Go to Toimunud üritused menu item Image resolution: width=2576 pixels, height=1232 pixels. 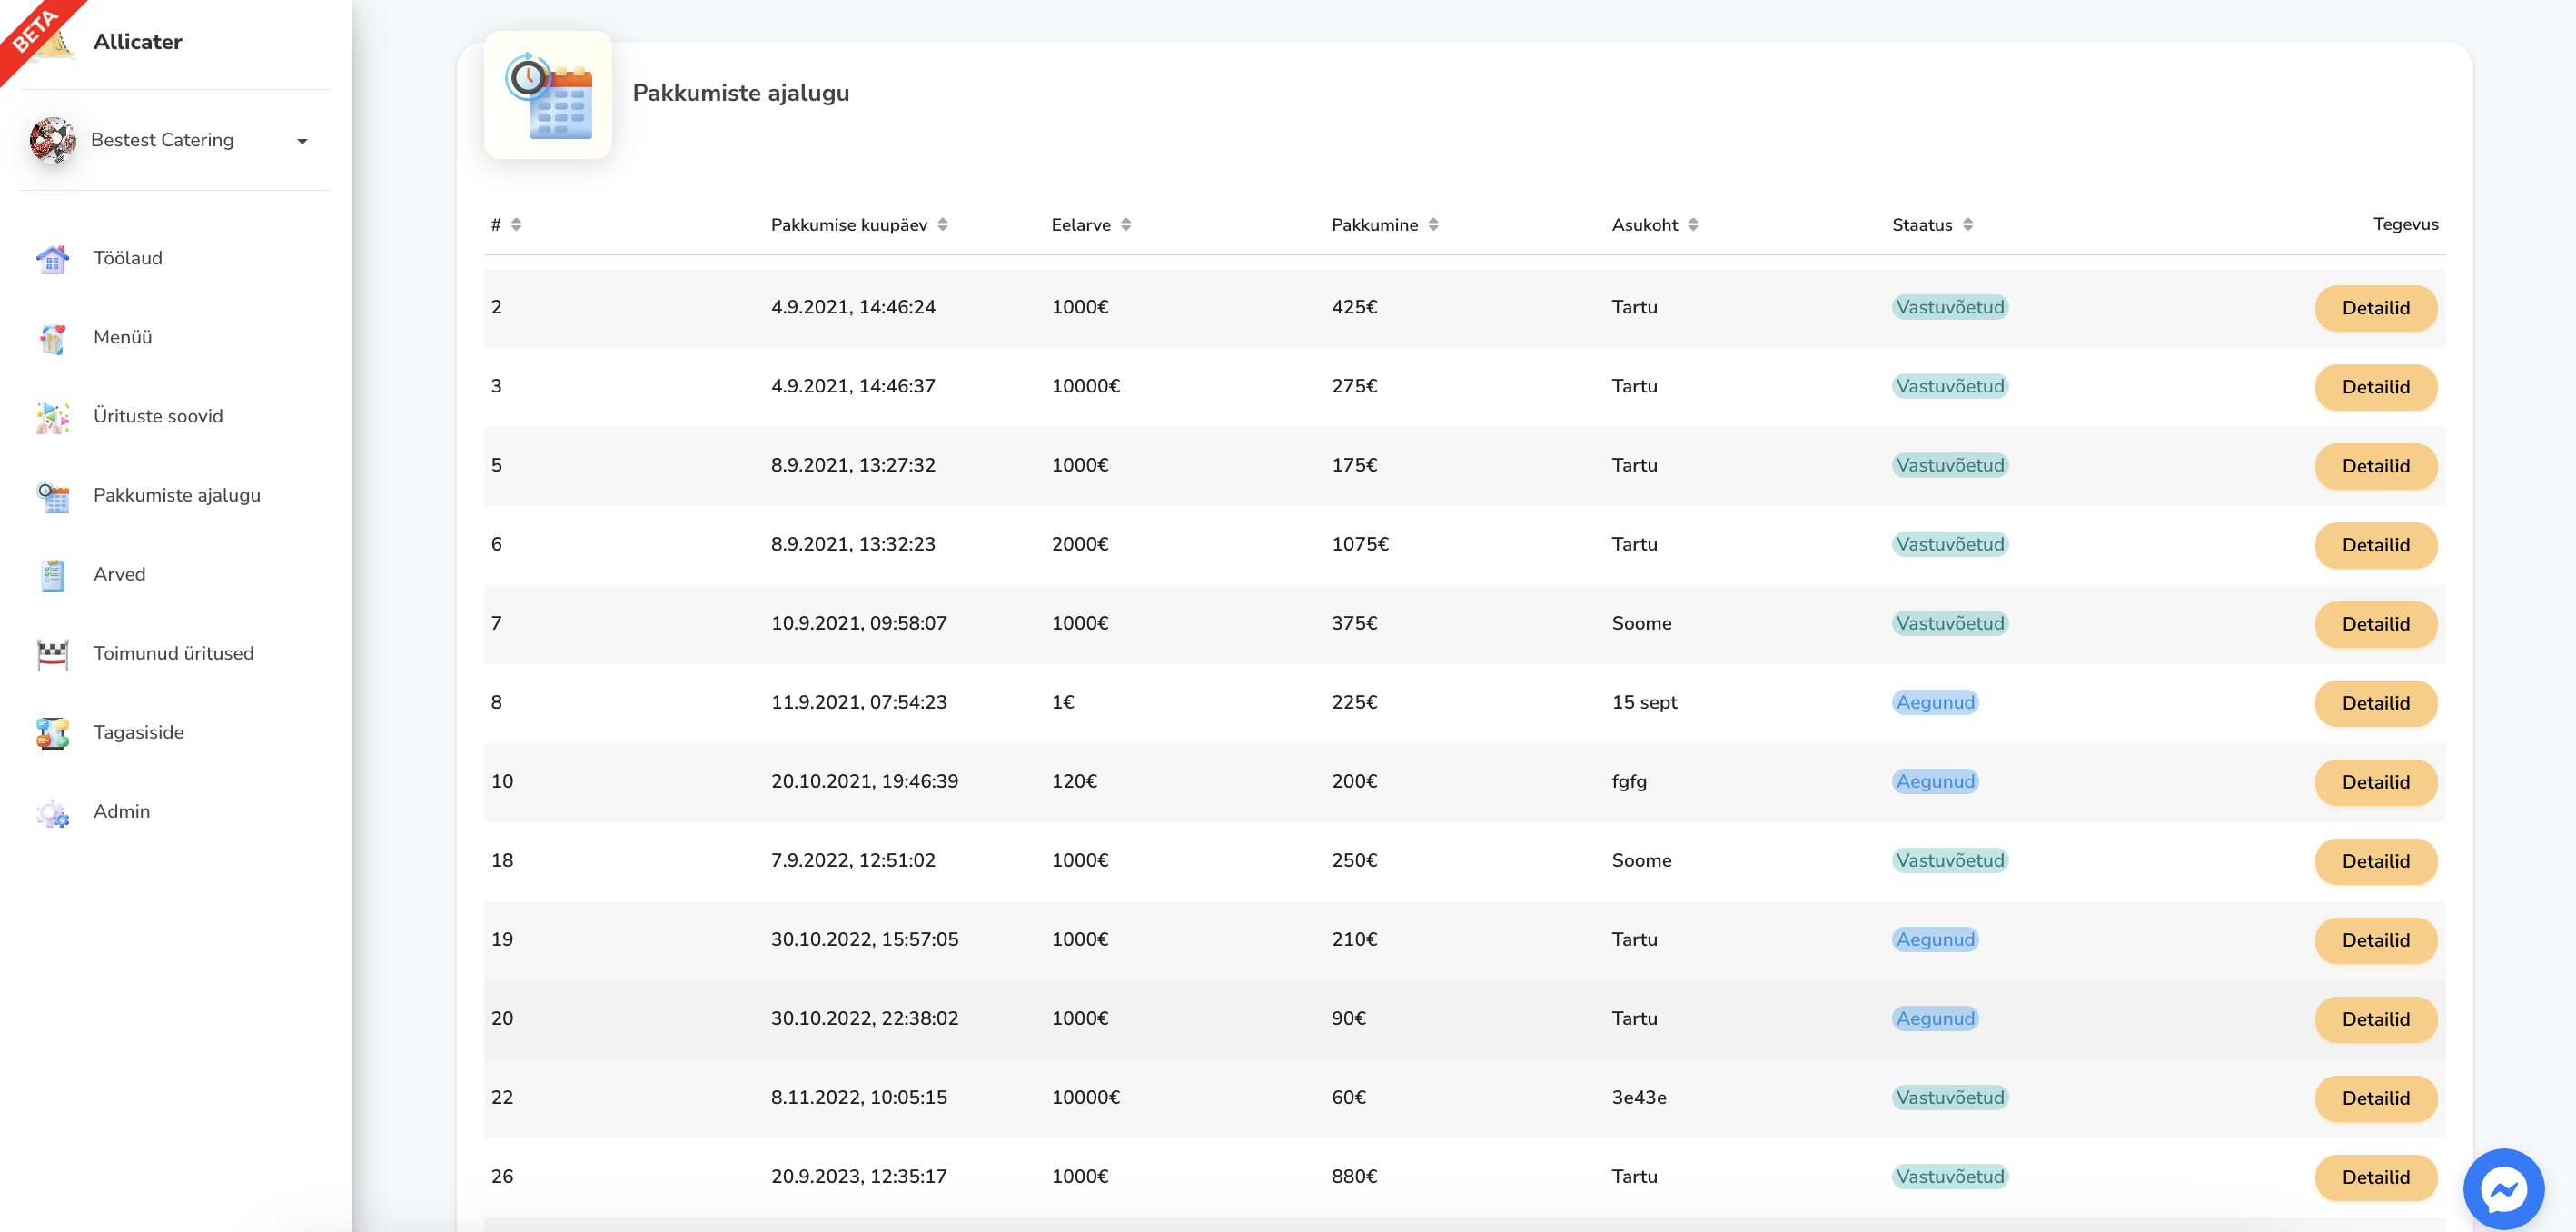[173, 653]
